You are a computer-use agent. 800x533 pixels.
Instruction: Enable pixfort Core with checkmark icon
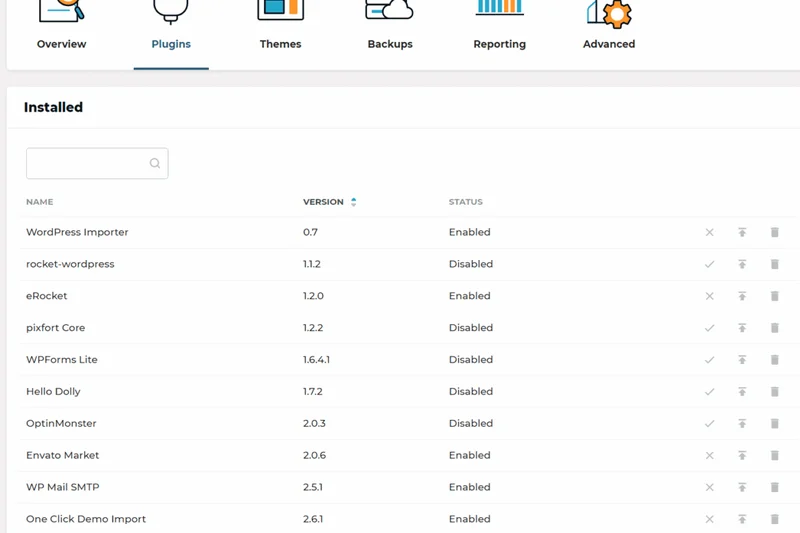coord(709,328)
